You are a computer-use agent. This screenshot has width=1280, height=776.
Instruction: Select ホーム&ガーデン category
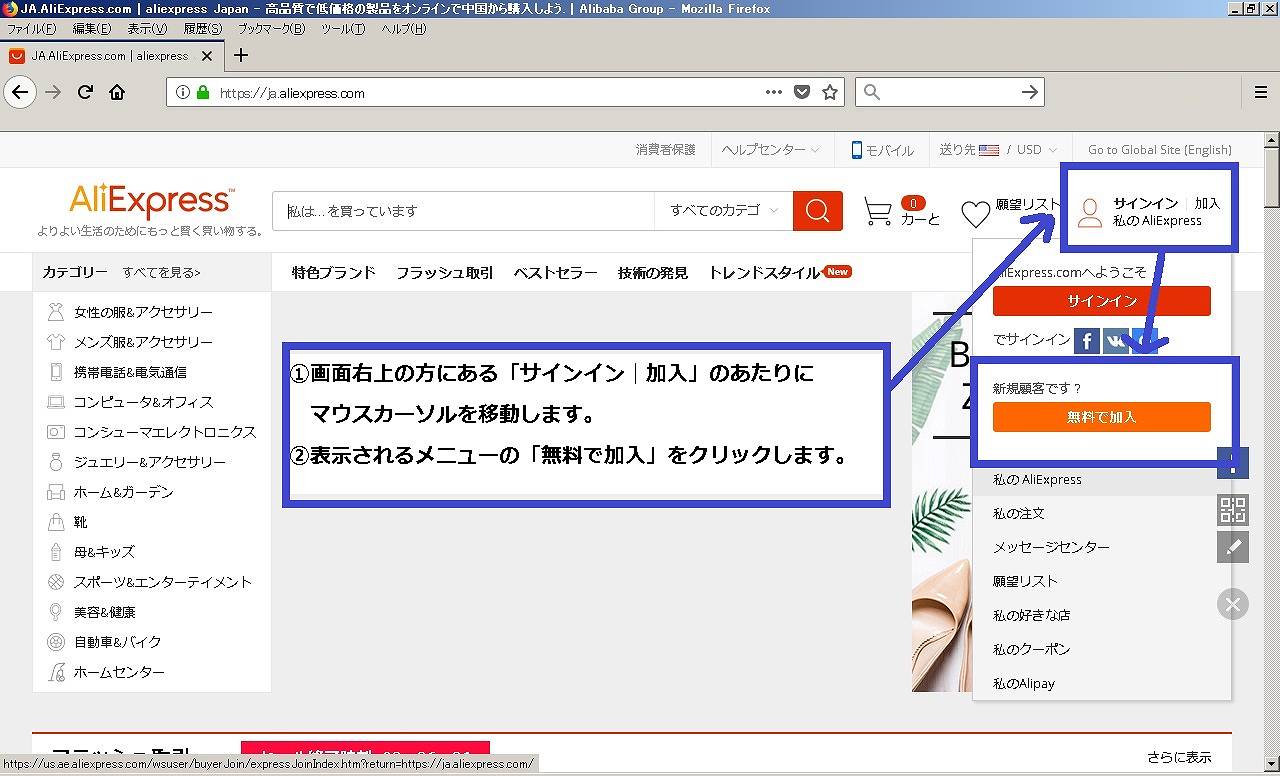[x=123, y=492]
